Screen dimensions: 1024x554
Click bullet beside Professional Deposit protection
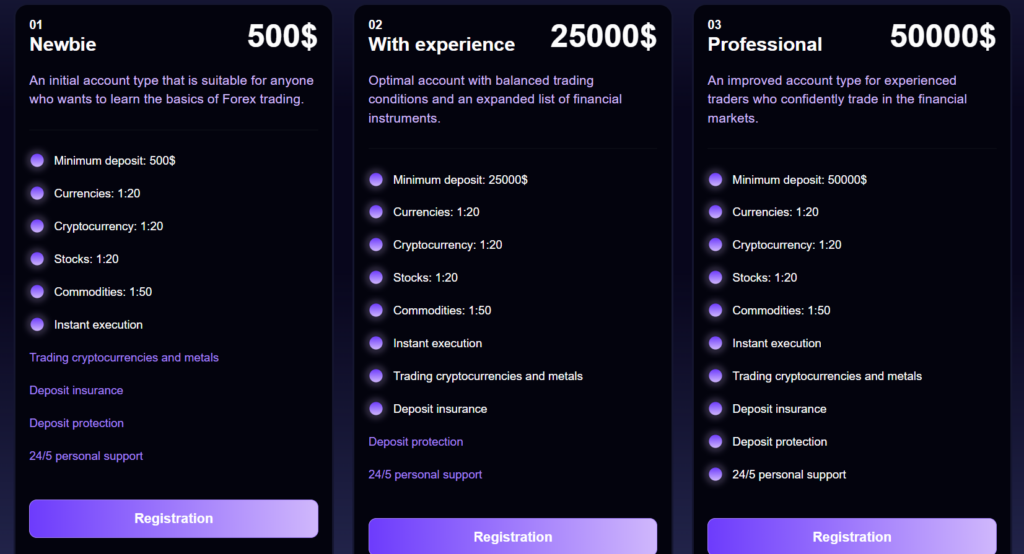tap(715, 441)
